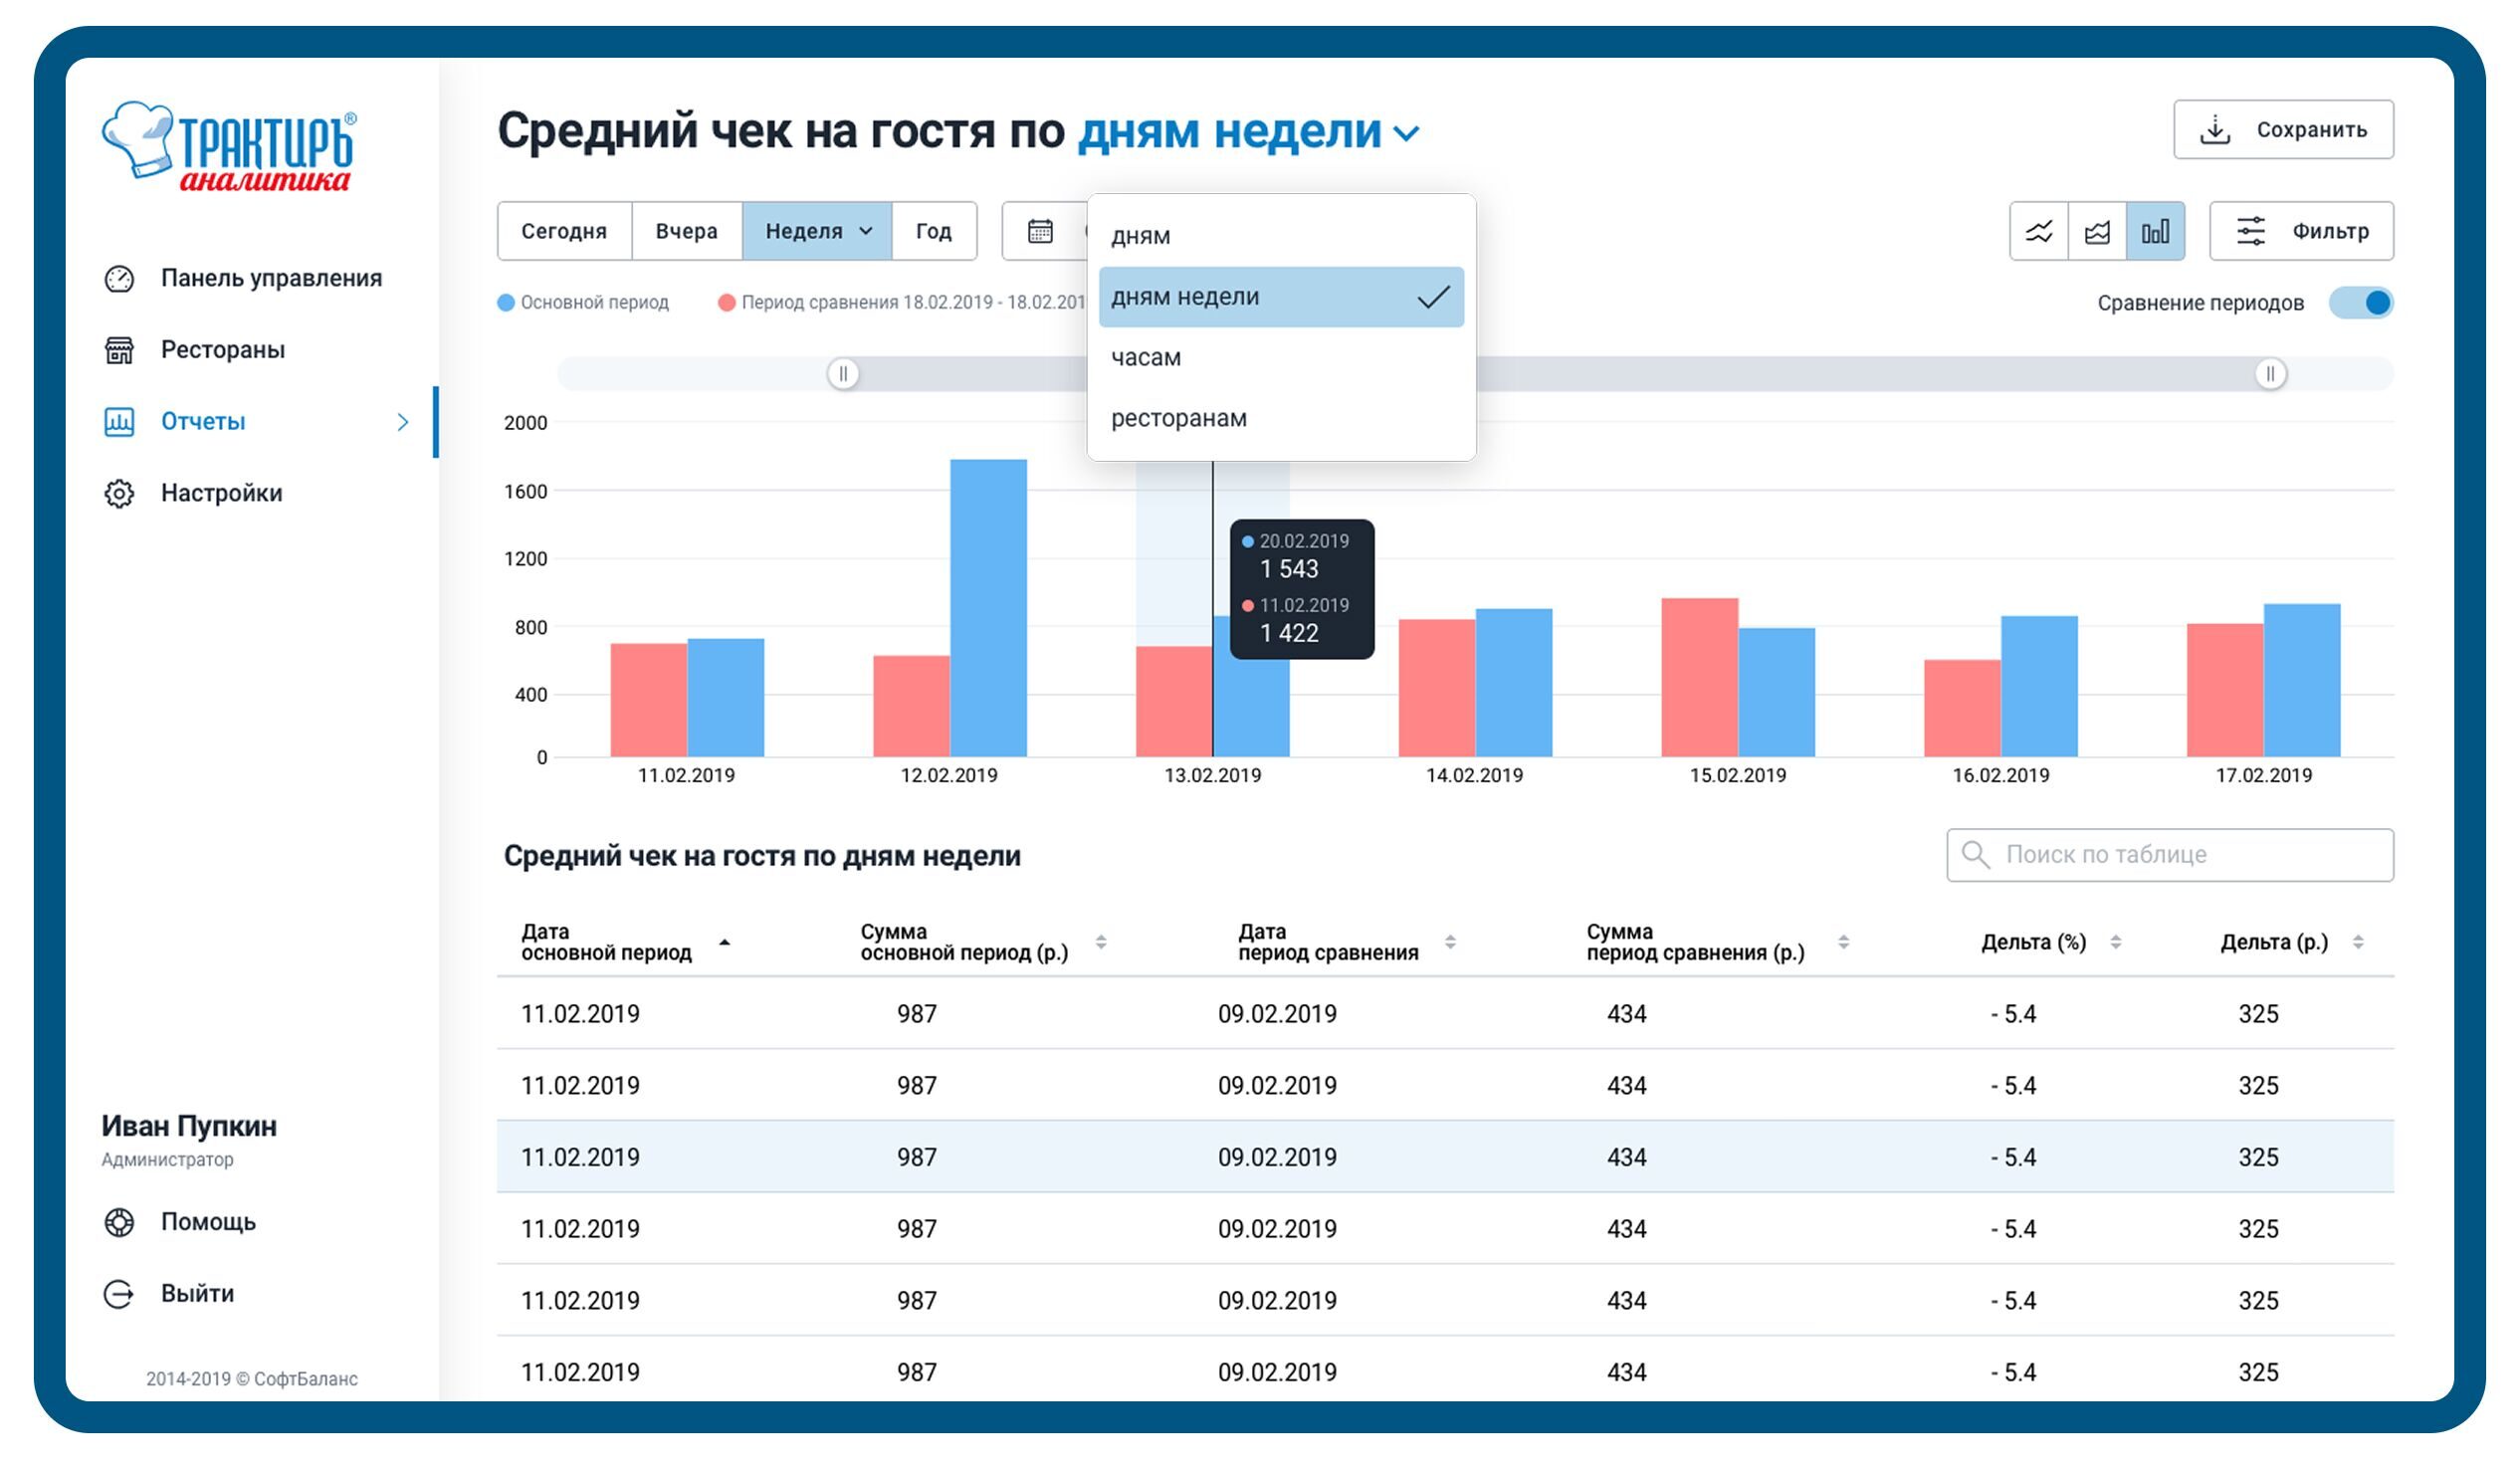The image size is (2520, 1473).
Task: Collapse the дням недели title dropdown
Action: coord(1406,133)
